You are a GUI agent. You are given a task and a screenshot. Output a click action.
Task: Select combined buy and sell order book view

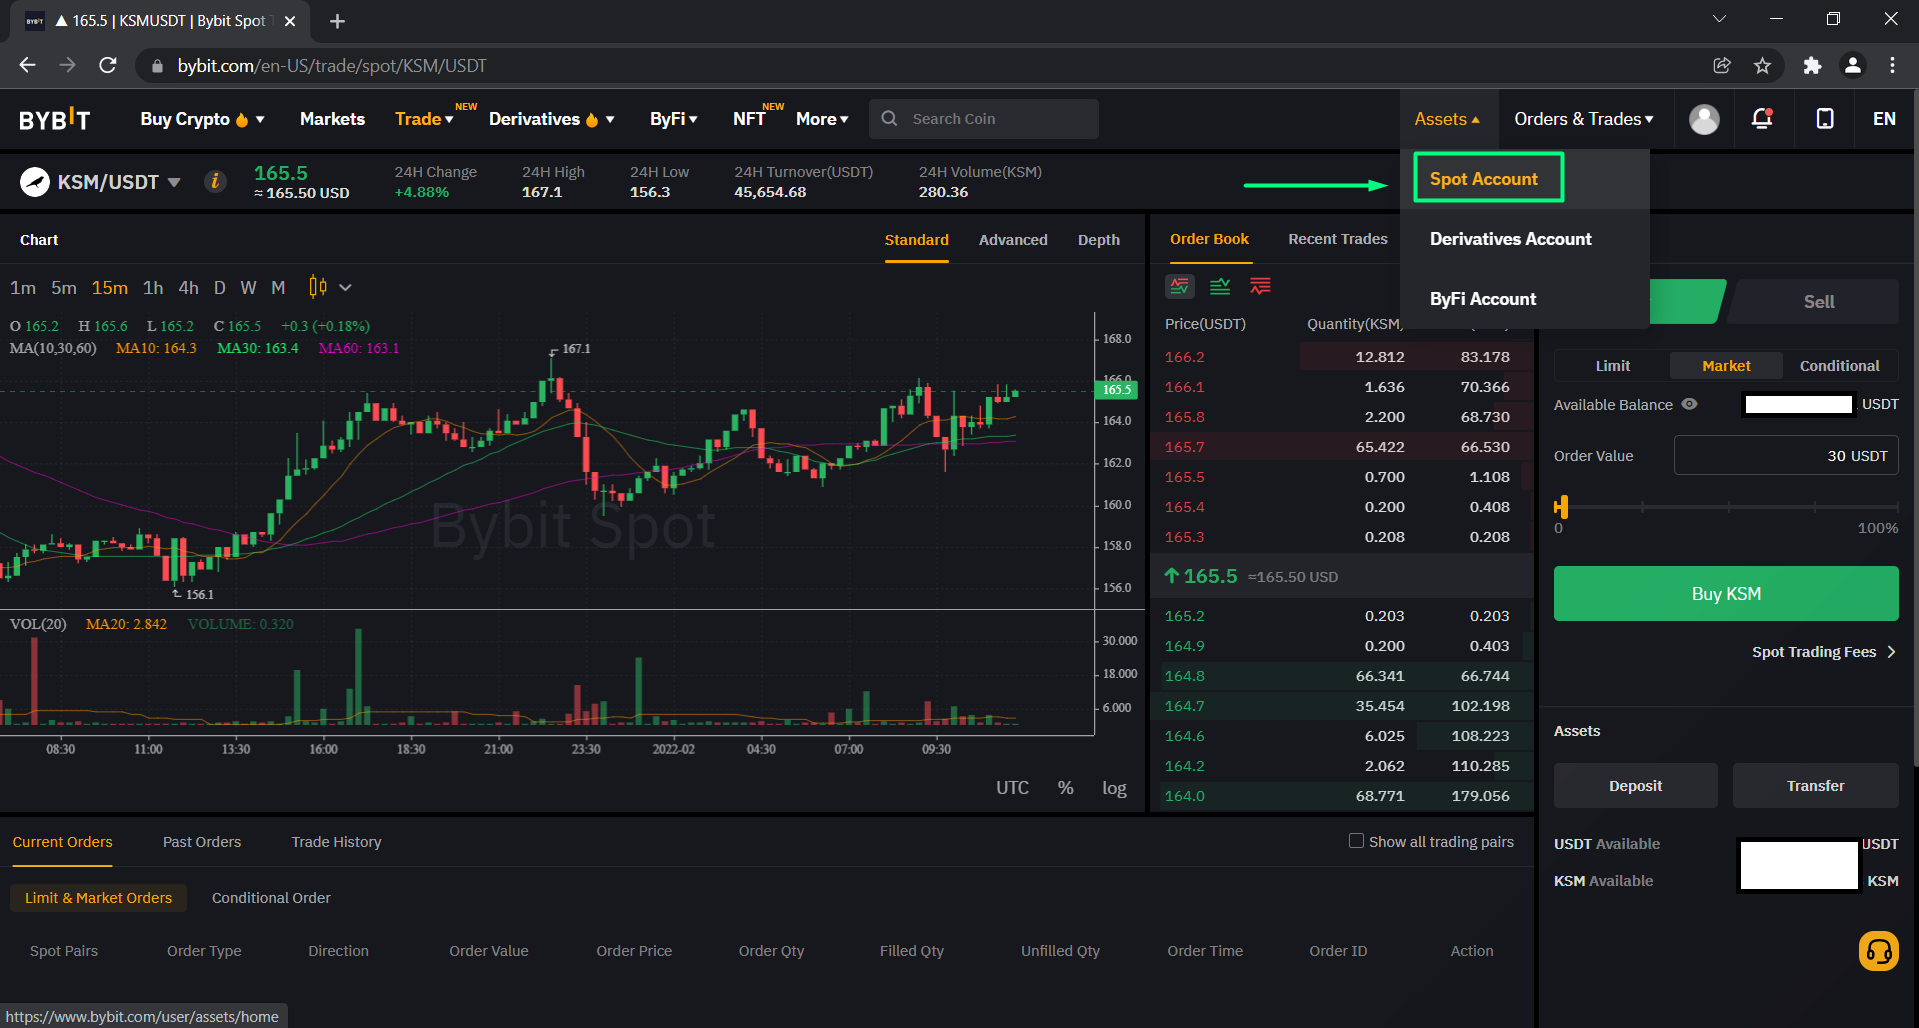[1180, 287]
